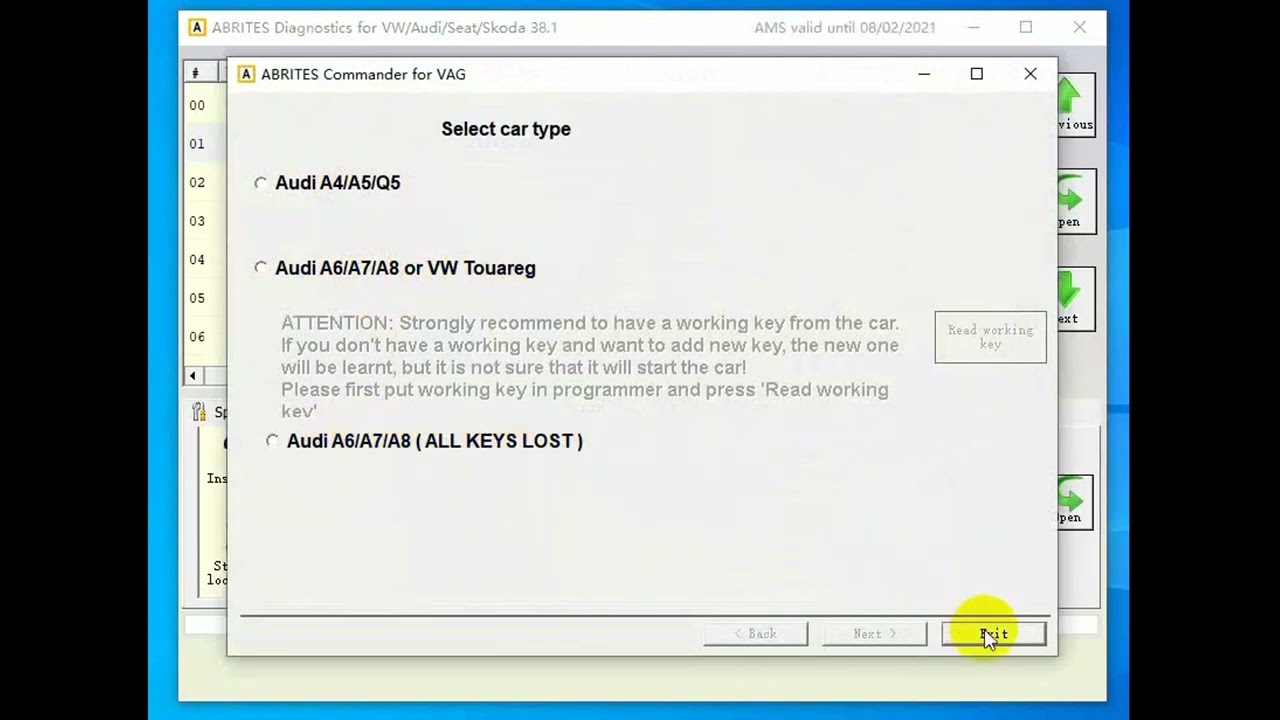
Task: Click the Next button in Commander dialog
Action: coord(875,634)
